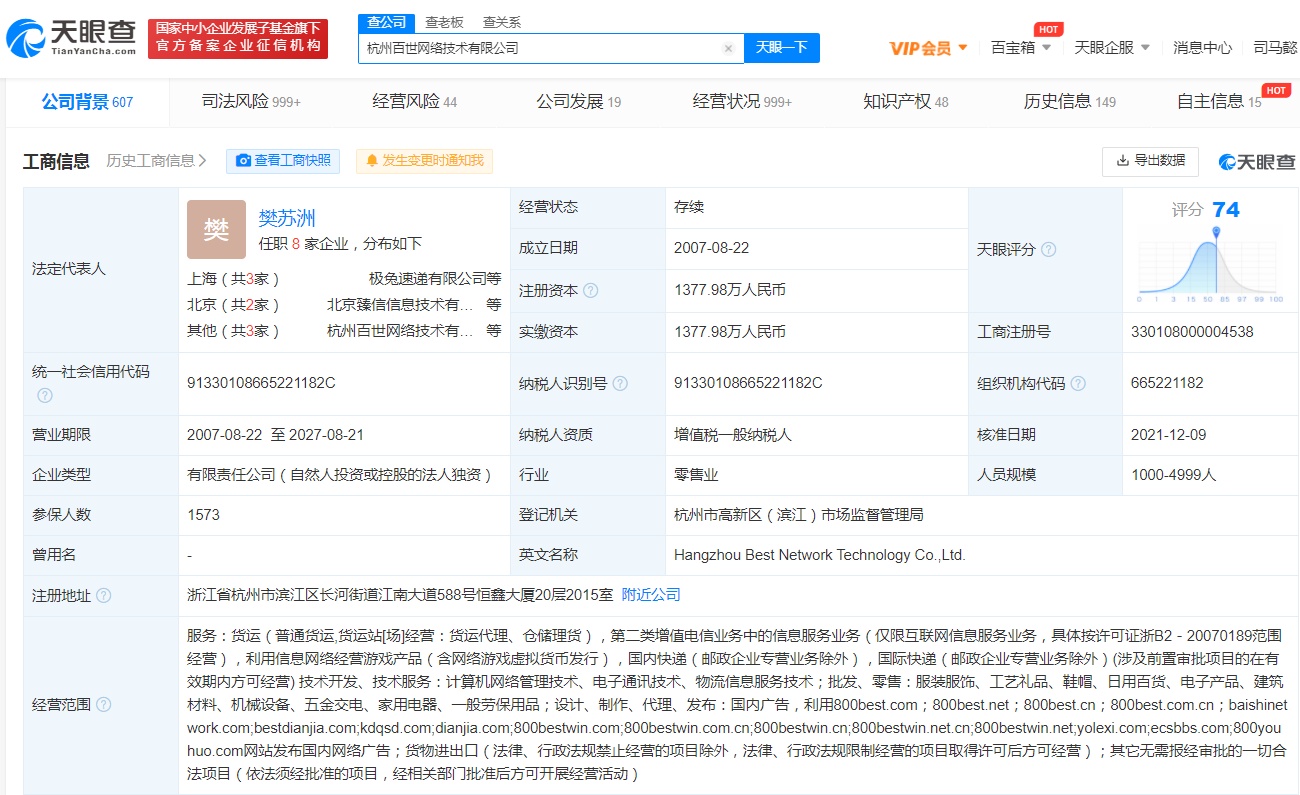Click help icon beside 组织机构代码

(x=1077, y=383)
